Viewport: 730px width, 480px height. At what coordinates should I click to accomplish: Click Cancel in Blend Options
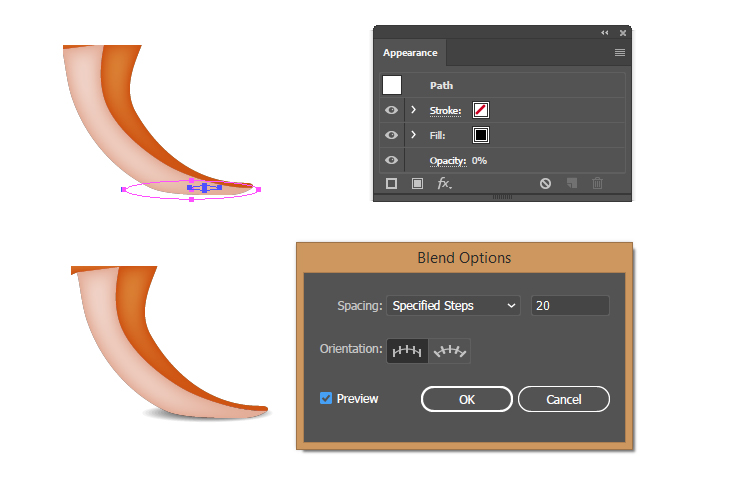[x=564, y=399]
